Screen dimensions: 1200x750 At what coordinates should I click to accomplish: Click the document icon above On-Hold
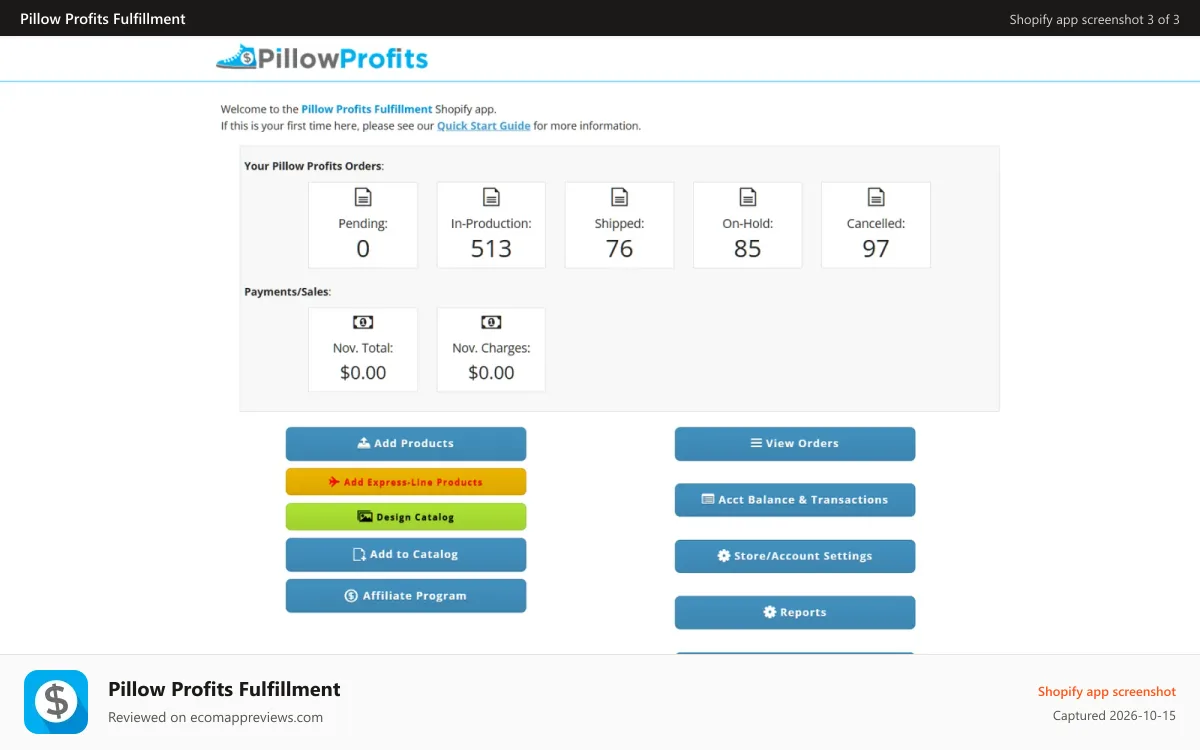click(x=748, y=197)
